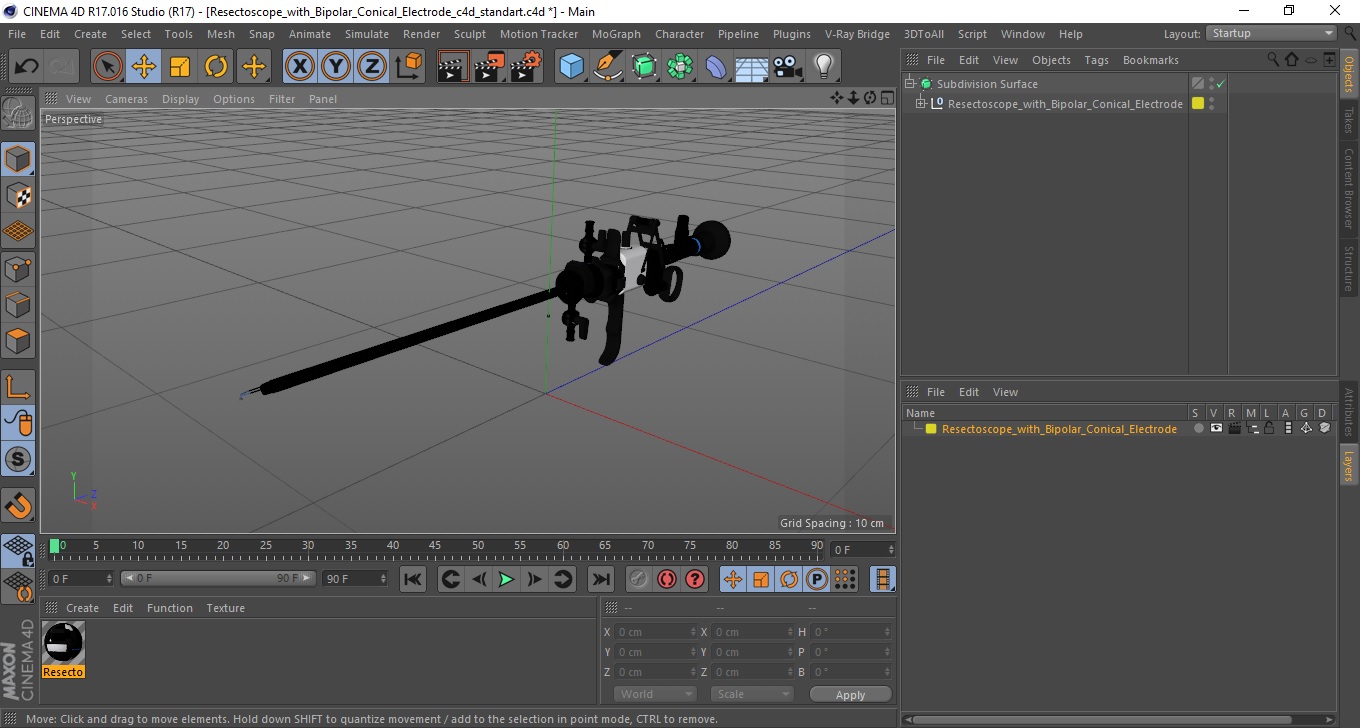Click the Undo arrow icon

pyautogui.click(x=27, y=67)
